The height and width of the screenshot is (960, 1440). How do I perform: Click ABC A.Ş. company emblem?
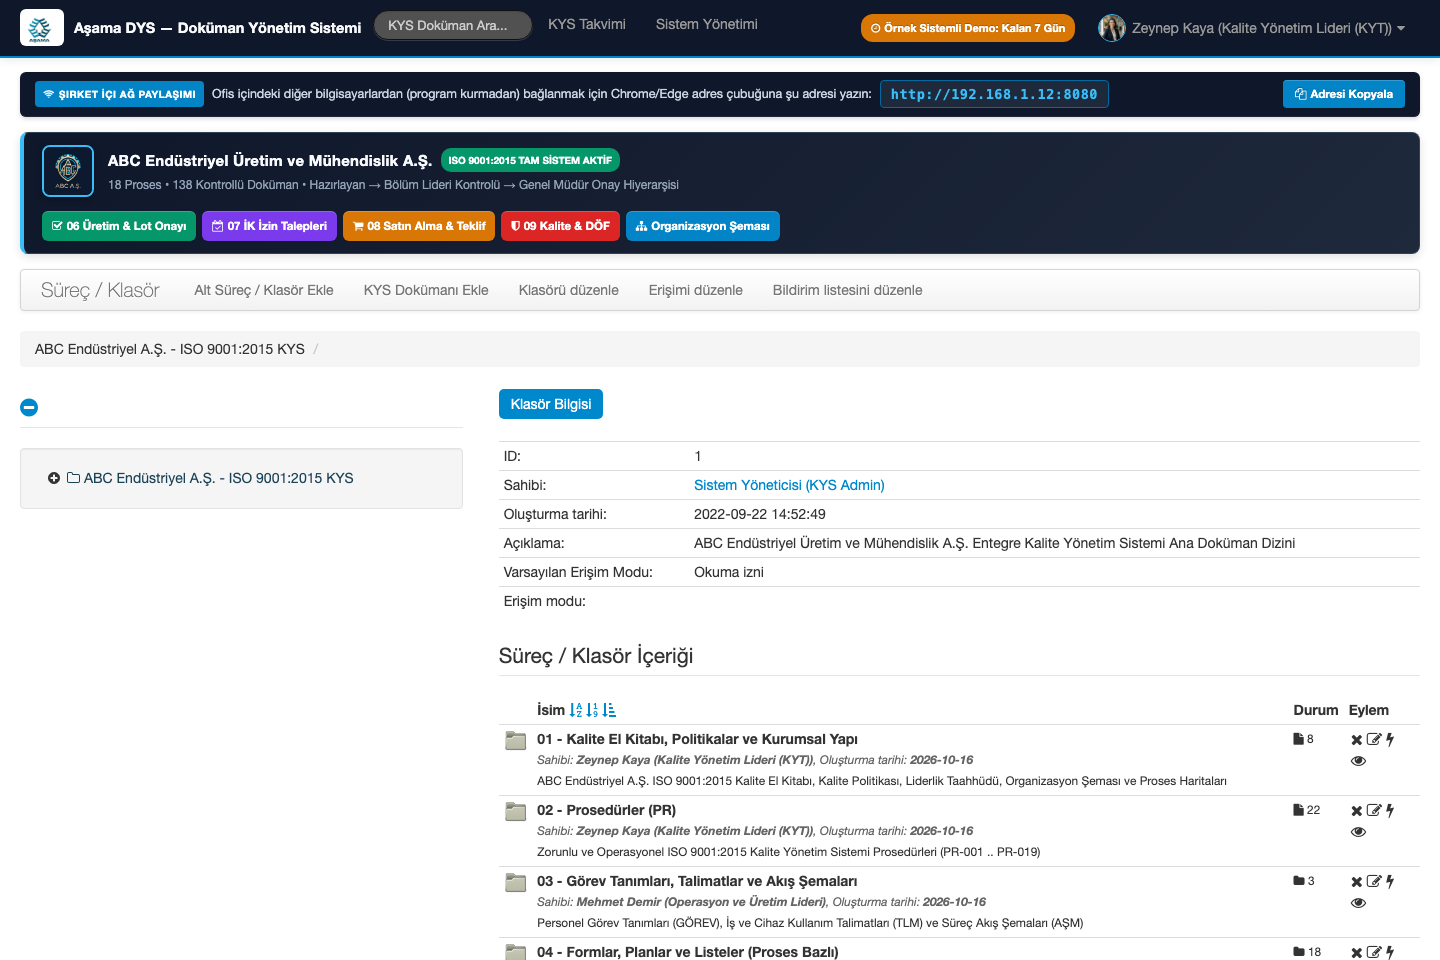coord(68,171)
